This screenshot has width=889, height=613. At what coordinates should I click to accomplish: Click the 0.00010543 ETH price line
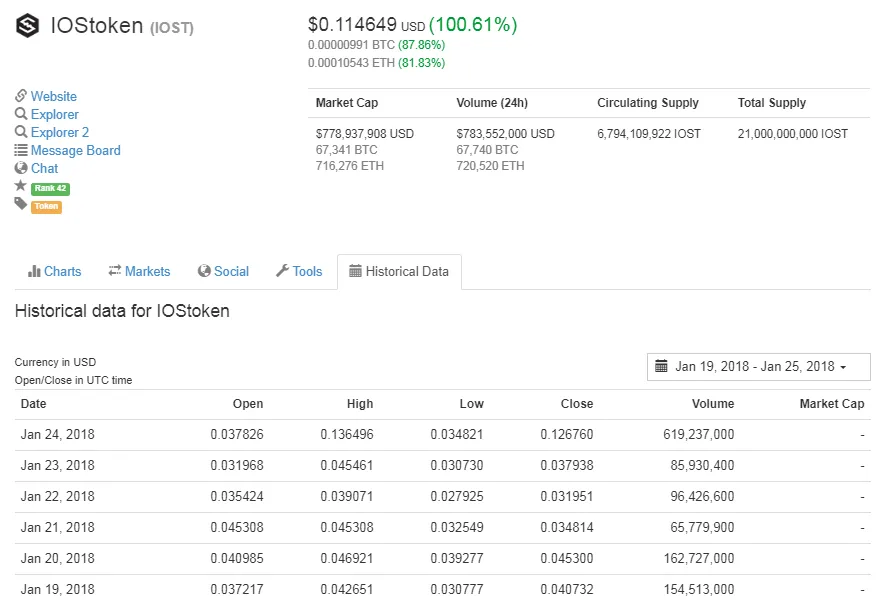pyautogui.click(x=376, y=63)
